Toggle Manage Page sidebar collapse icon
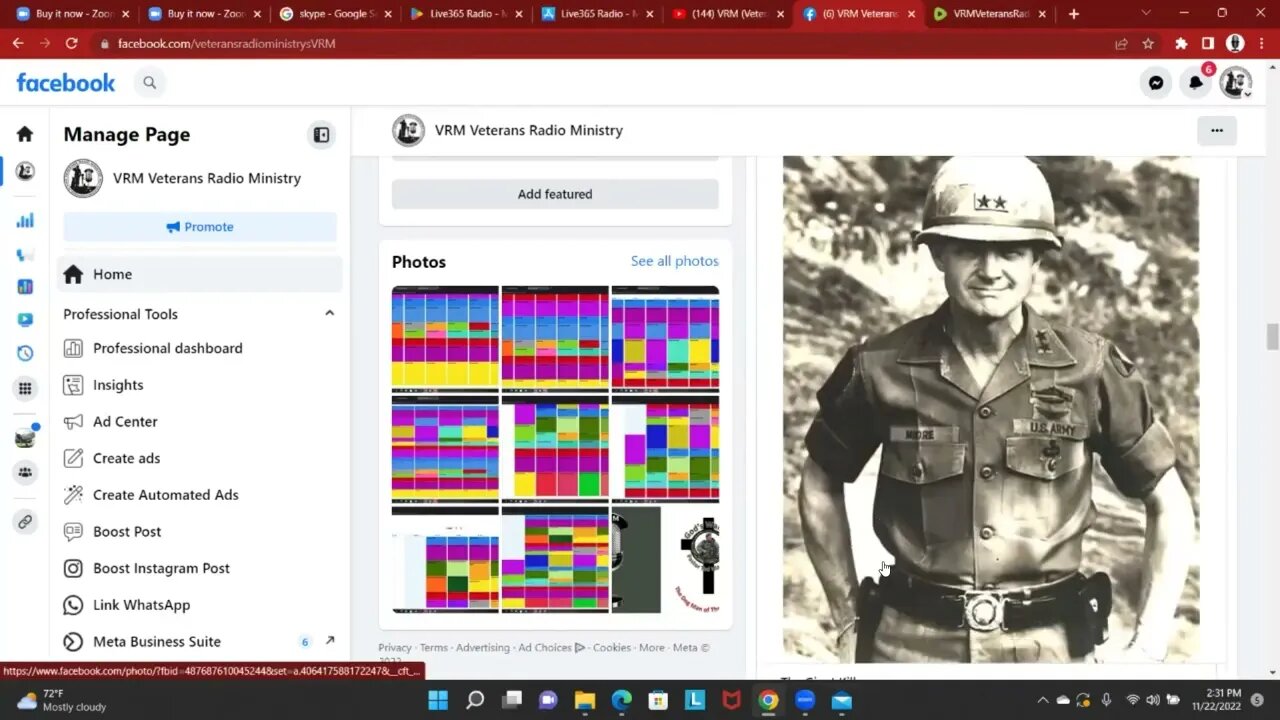1280x720 pixels. tap(321, 135)
